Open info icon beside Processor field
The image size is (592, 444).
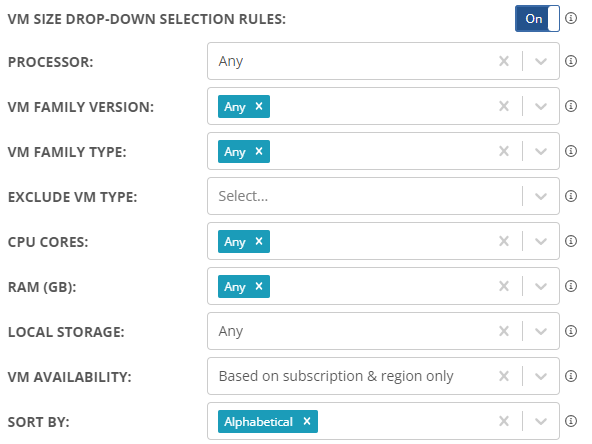coord(570,61)
